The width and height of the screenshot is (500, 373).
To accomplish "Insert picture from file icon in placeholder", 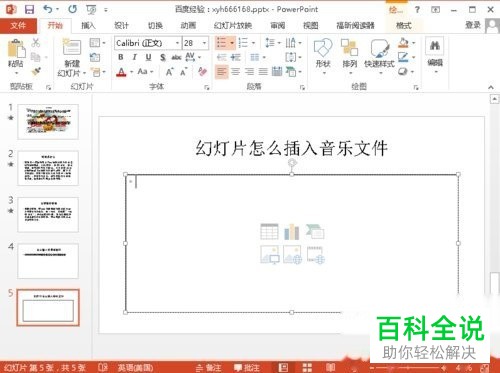I will [x=269, y=255].
